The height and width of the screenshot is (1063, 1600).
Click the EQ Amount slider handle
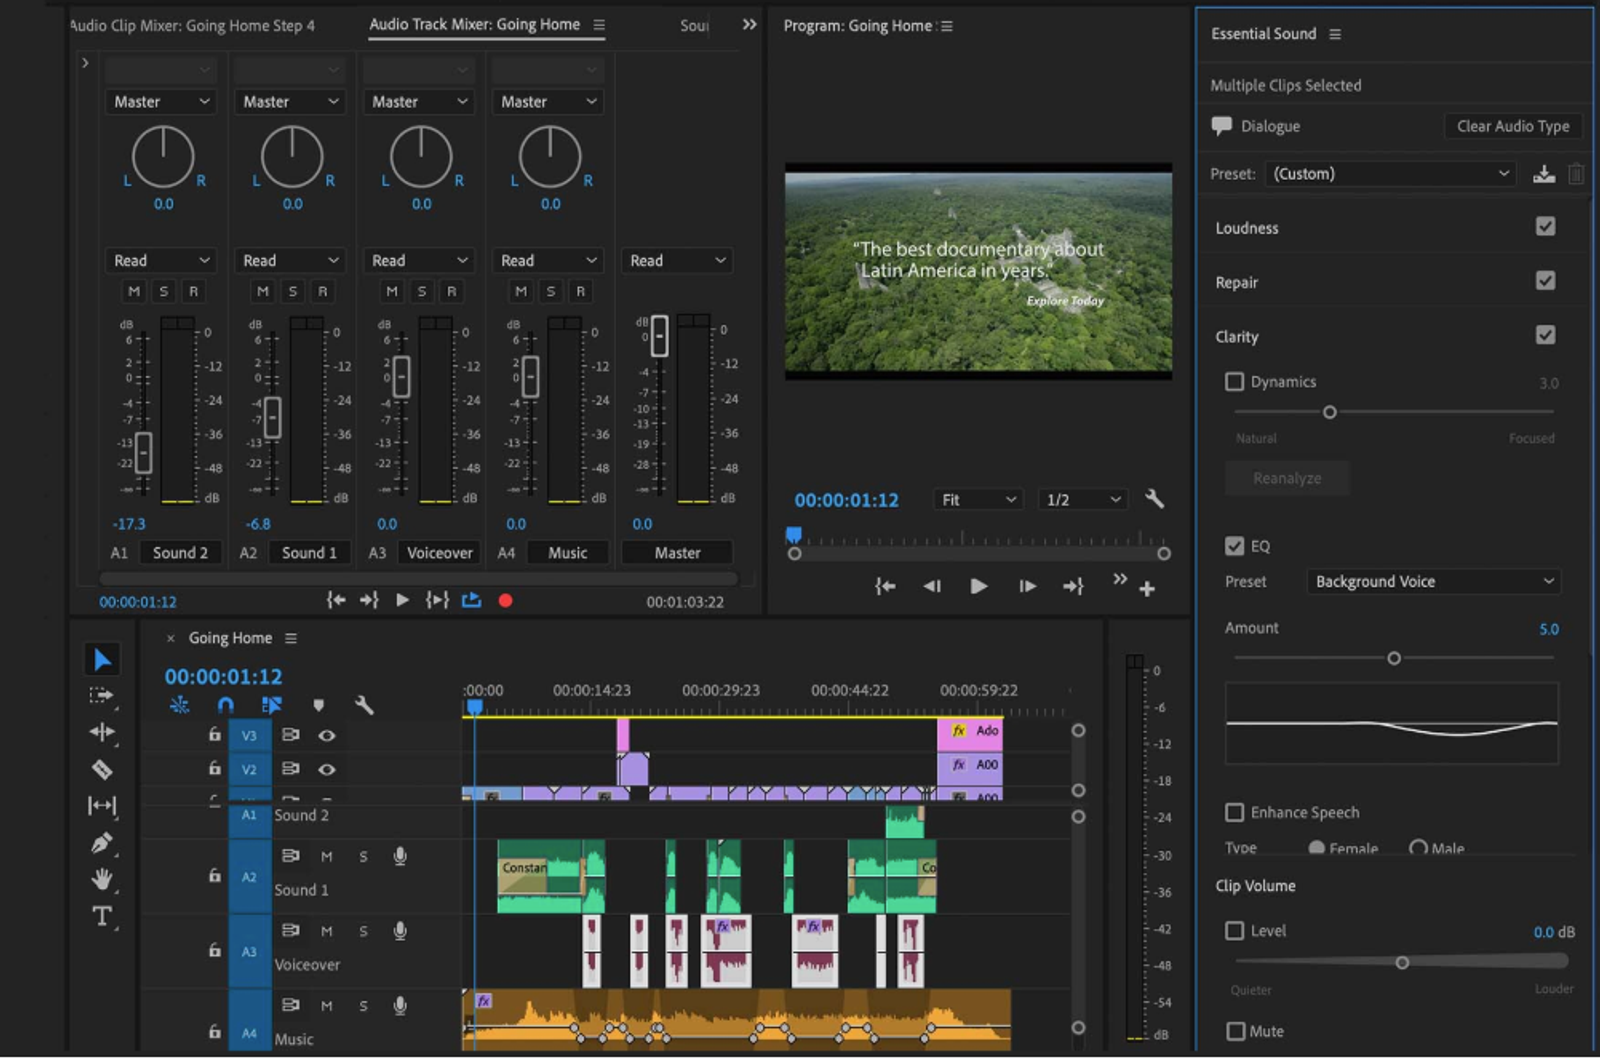[1394, 658]
